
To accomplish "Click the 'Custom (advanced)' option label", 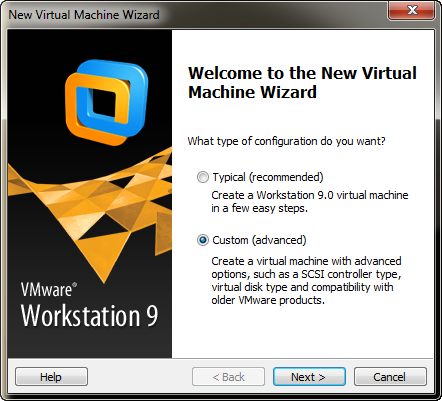I will 259,240.
